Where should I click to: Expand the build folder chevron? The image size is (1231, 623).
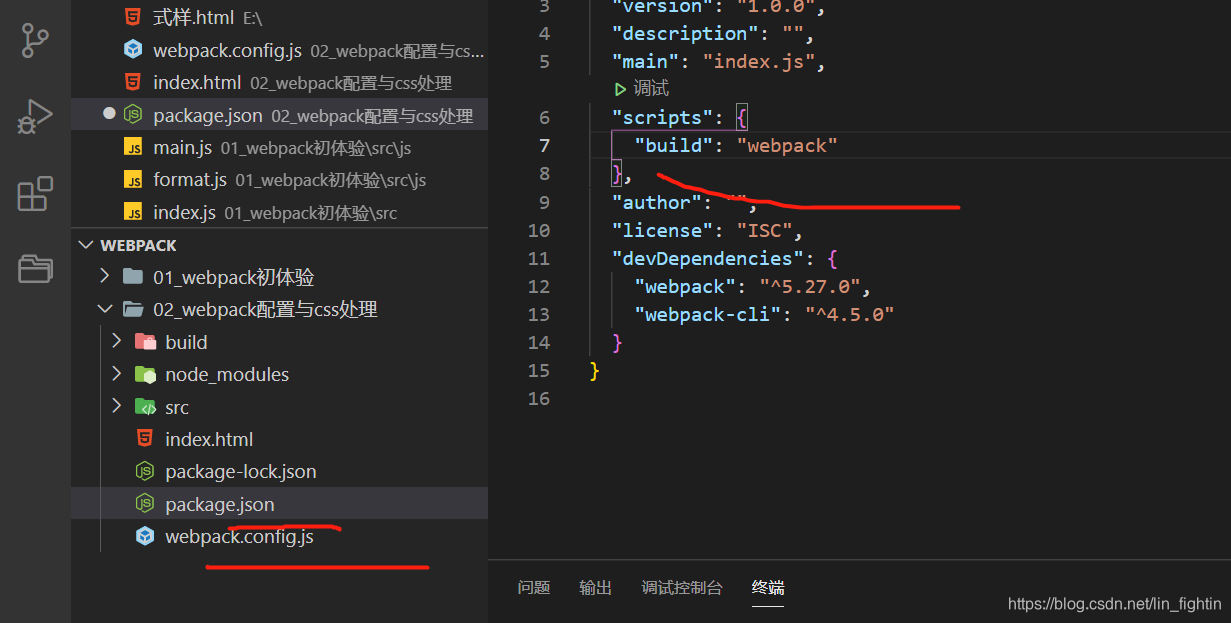coord(117,341)
